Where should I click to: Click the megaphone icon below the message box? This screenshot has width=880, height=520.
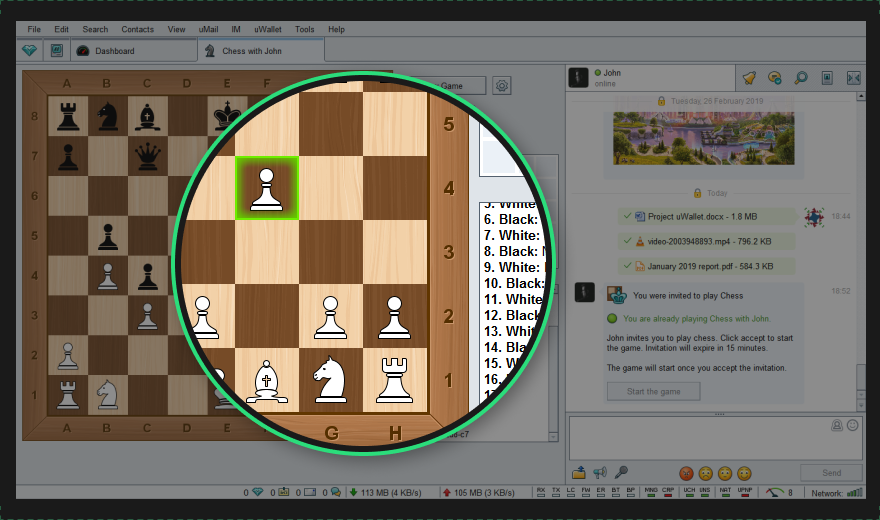pos(600,473)
